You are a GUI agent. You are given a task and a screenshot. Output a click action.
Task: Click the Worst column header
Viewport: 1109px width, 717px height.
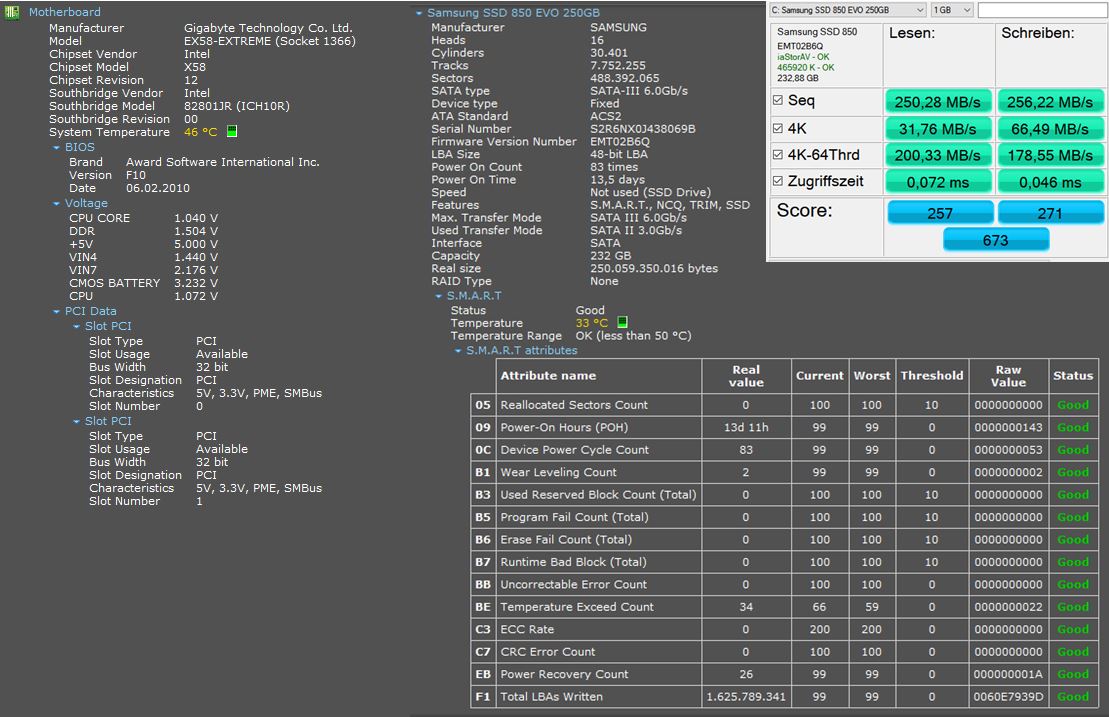871,376
